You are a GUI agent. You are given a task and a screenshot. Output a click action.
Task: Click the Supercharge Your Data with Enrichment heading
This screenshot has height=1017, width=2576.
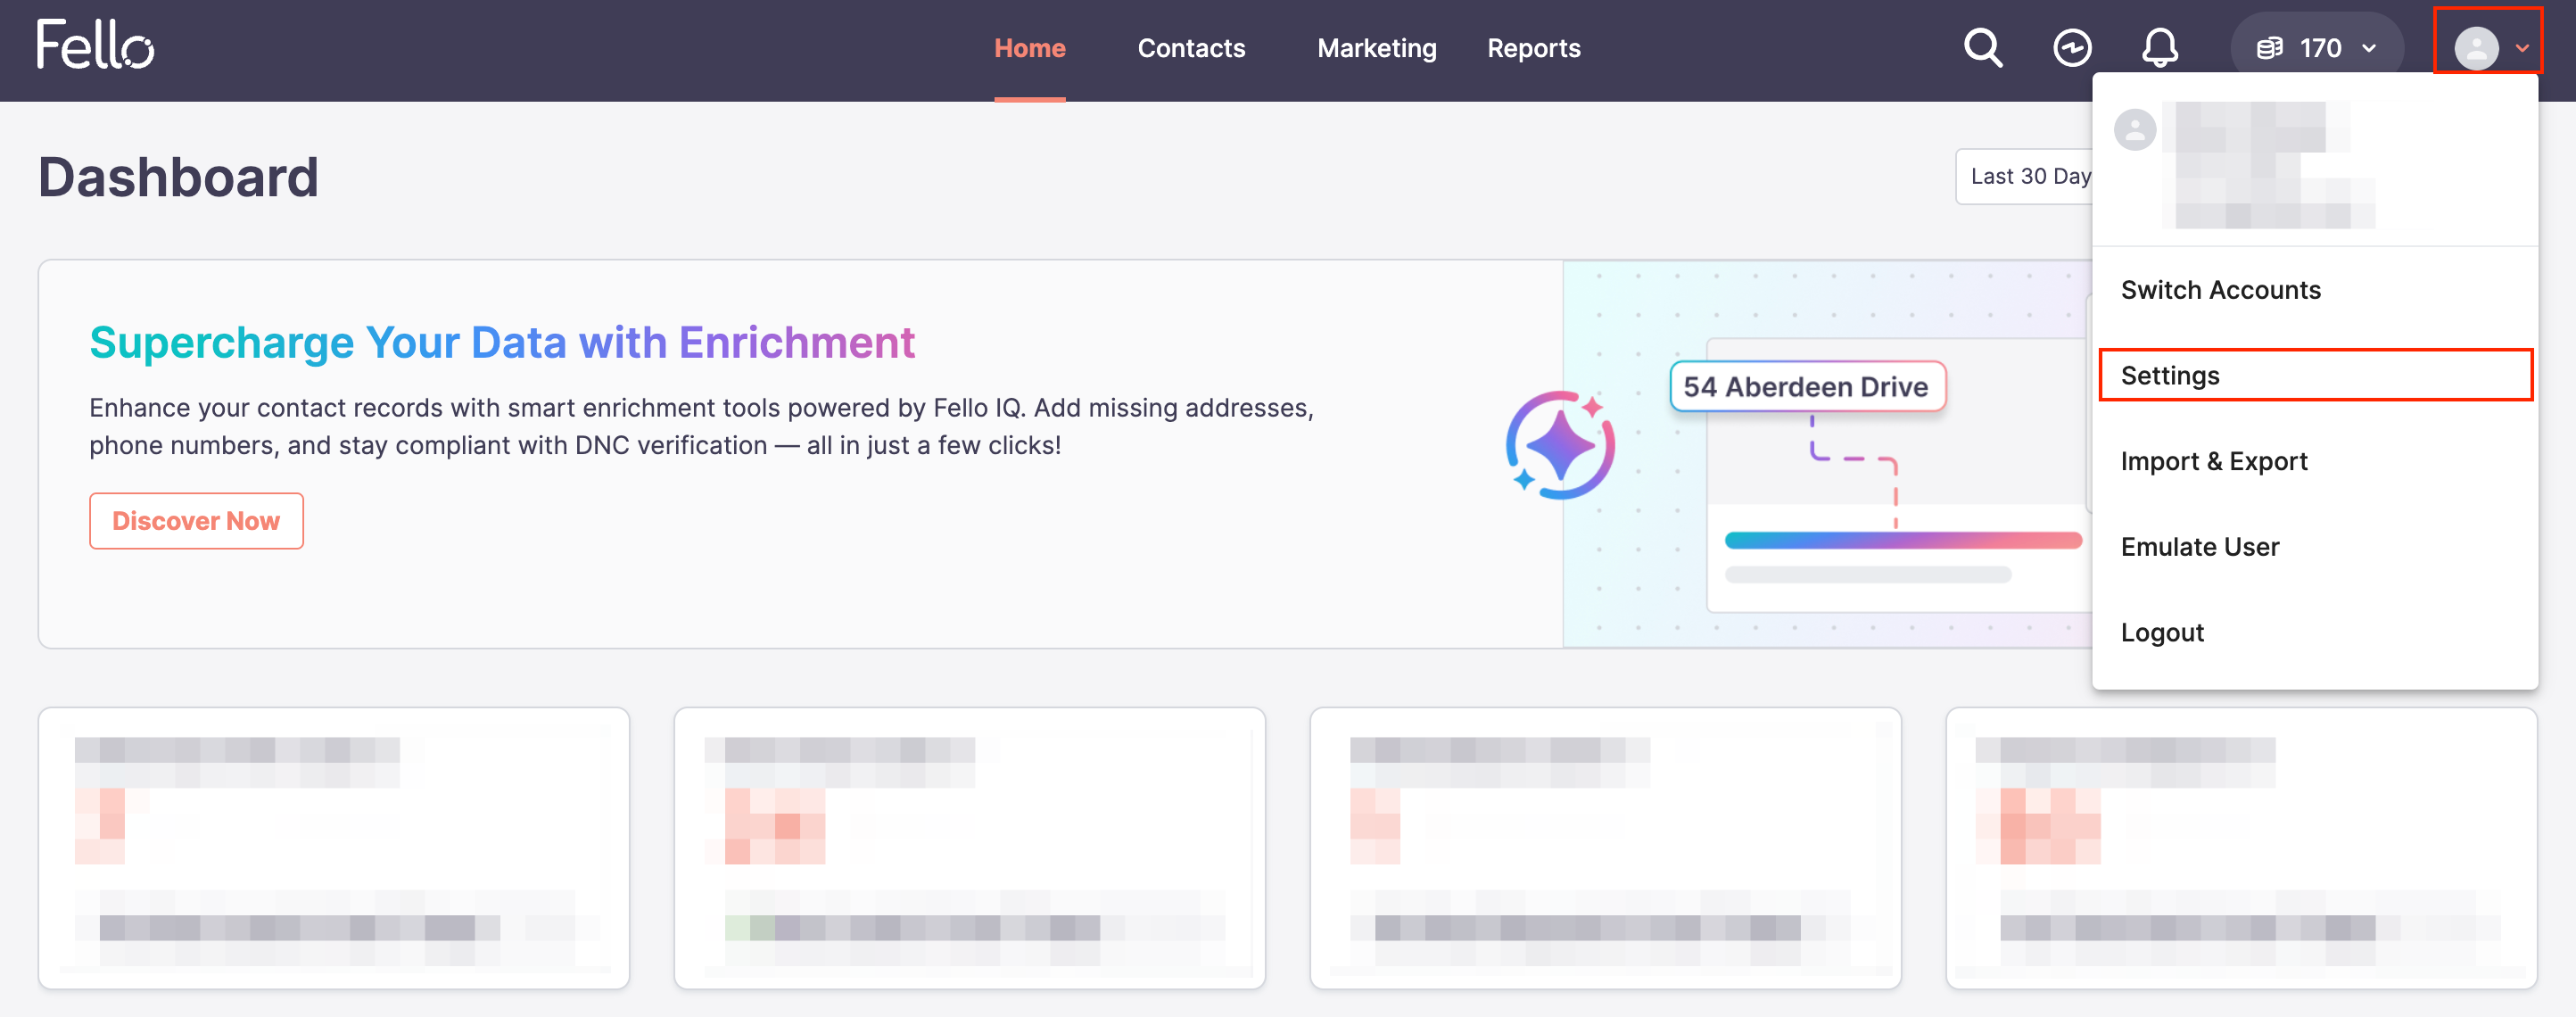[501, 342]
